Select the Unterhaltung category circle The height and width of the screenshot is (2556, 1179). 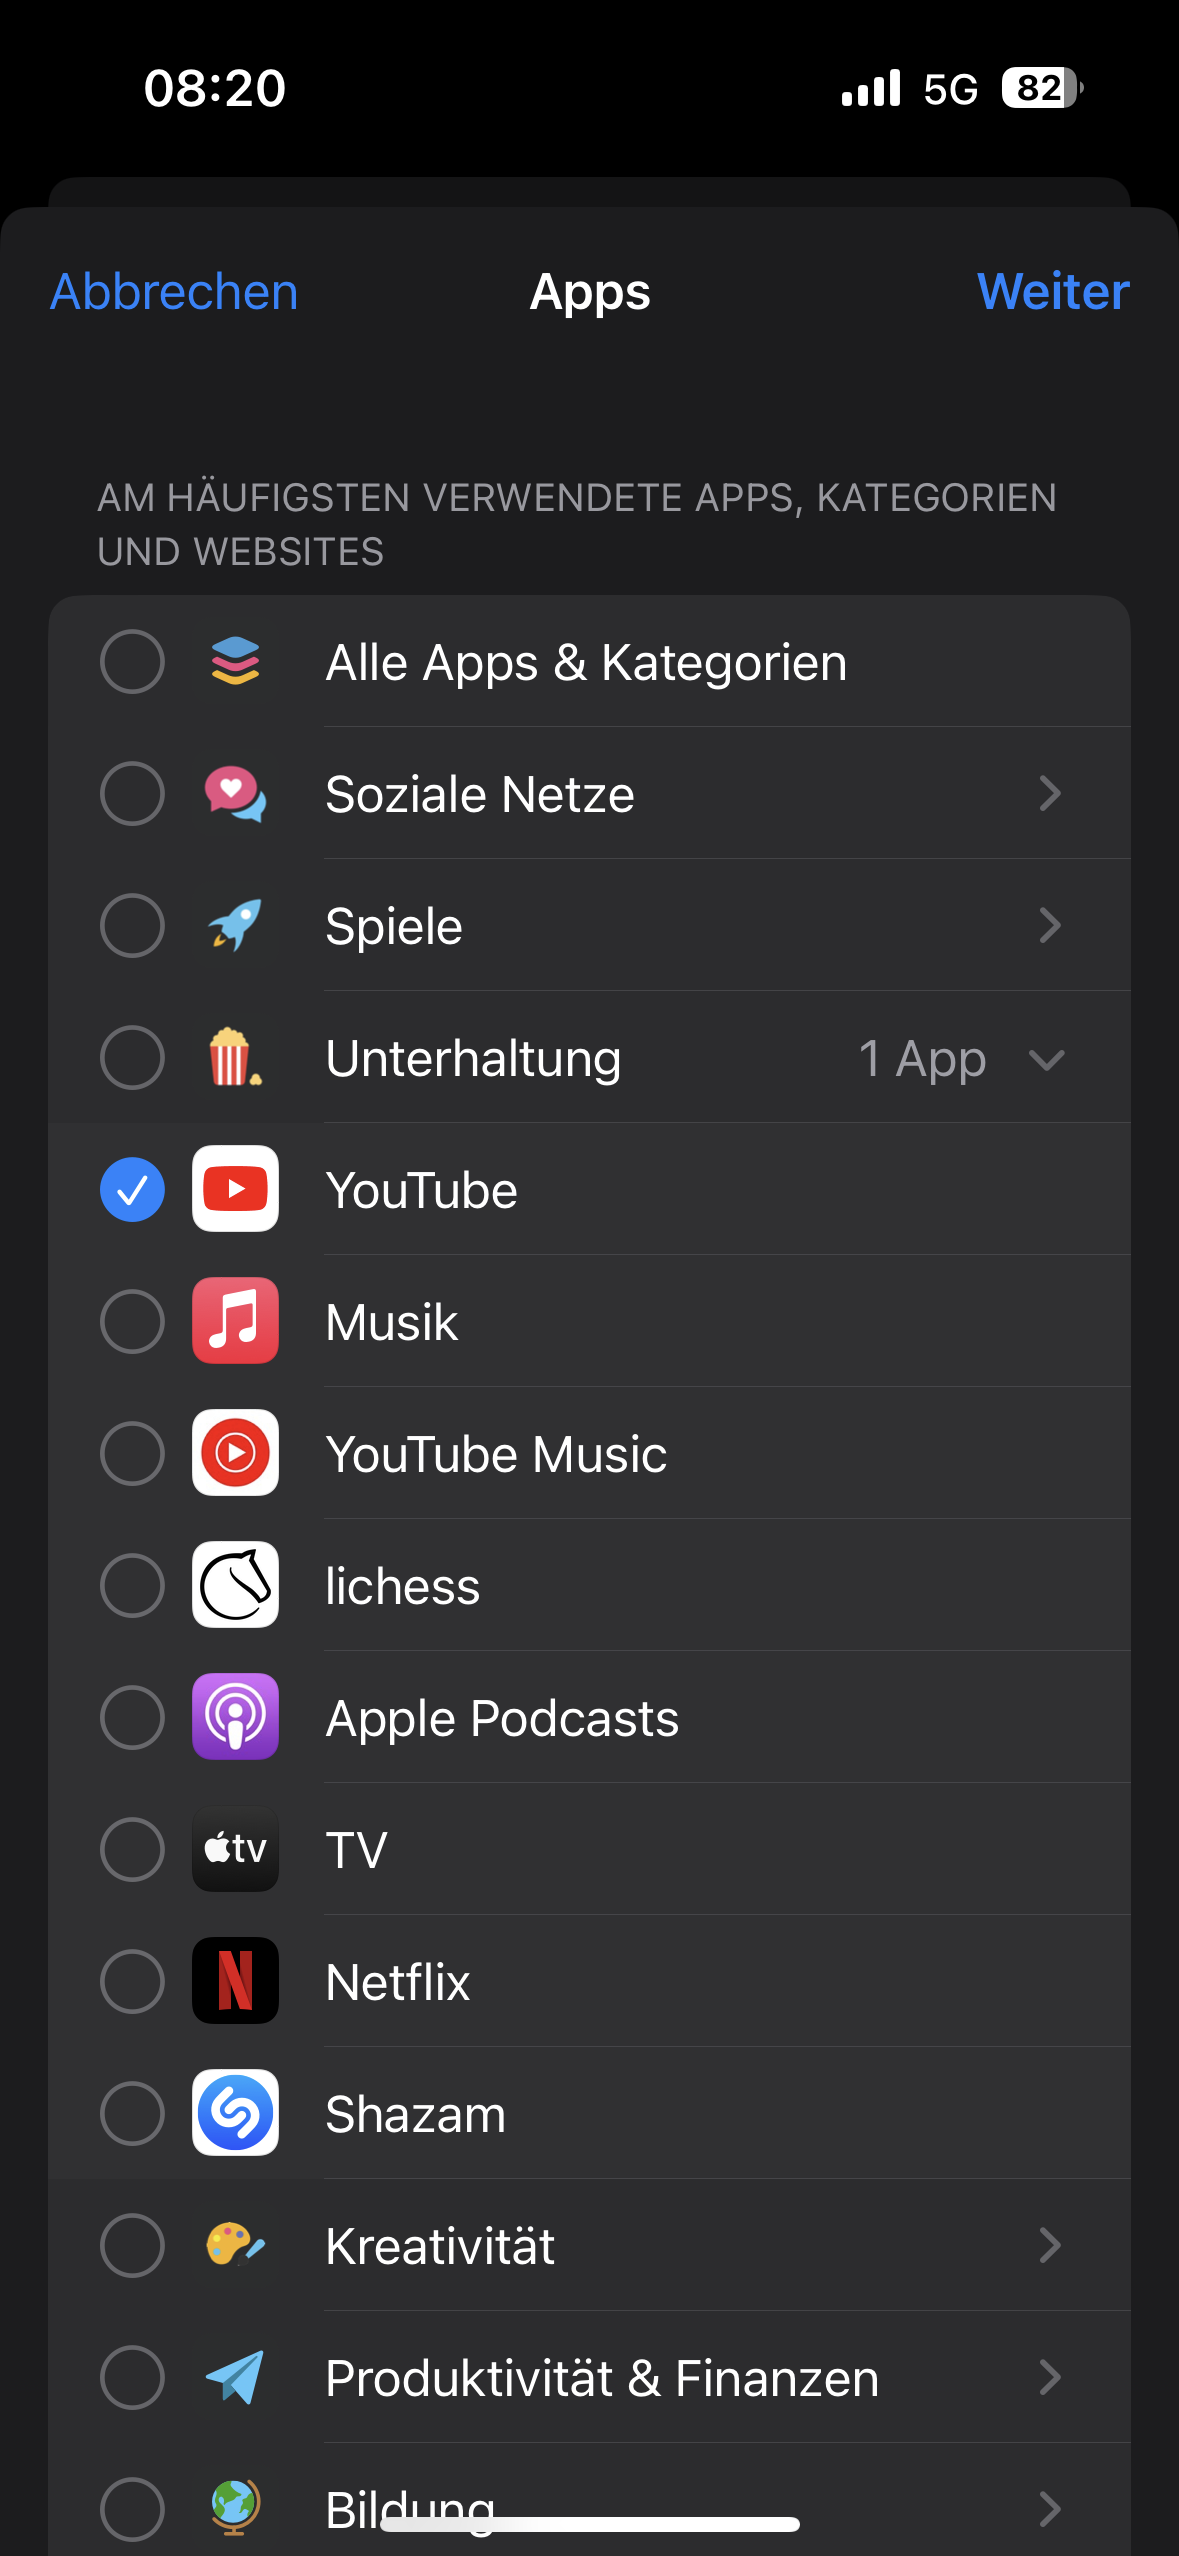coord(132,1058)
